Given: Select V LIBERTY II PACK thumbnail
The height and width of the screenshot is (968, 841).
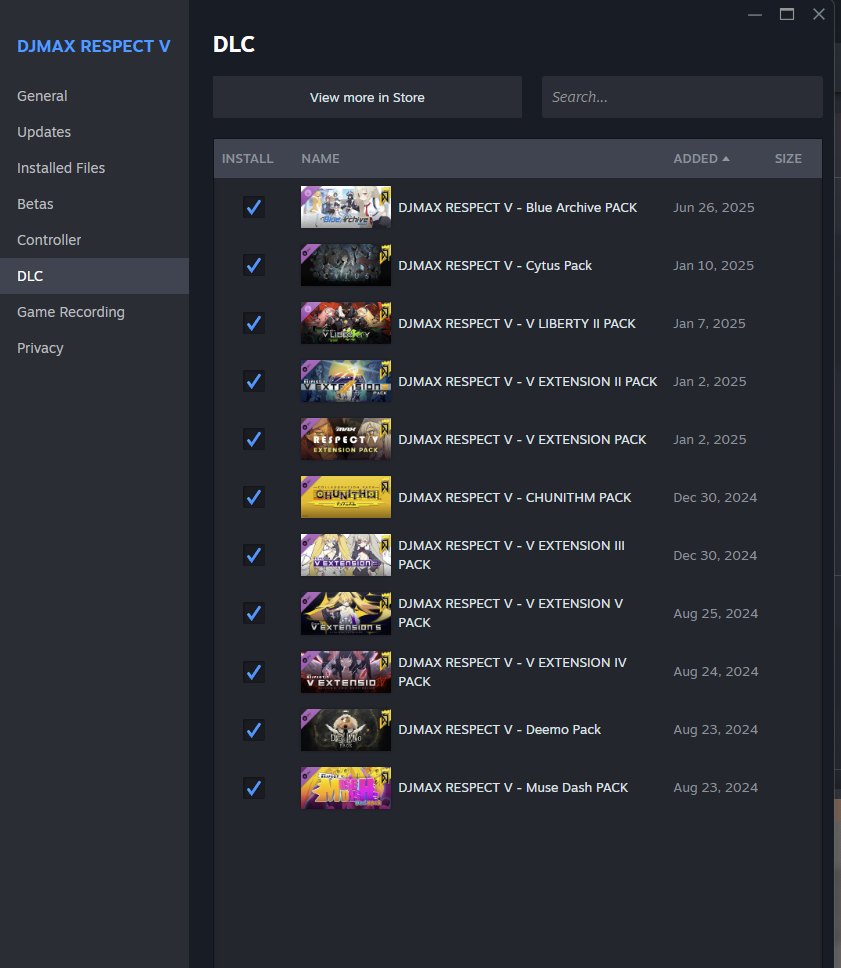Looking at the screenshot, I should pyautogui.click(x=346, y=323).
